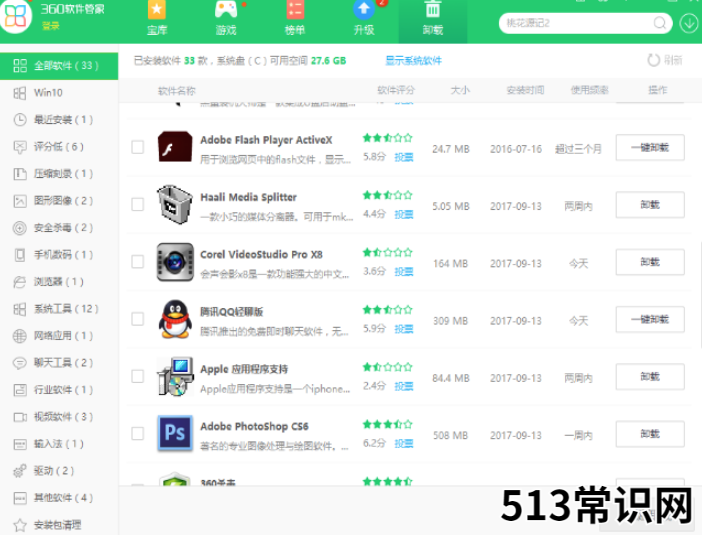This screenshot has width=702, height=536.
Task: Select 压缩刻录 (1) category
Action: tap(59, 173)
